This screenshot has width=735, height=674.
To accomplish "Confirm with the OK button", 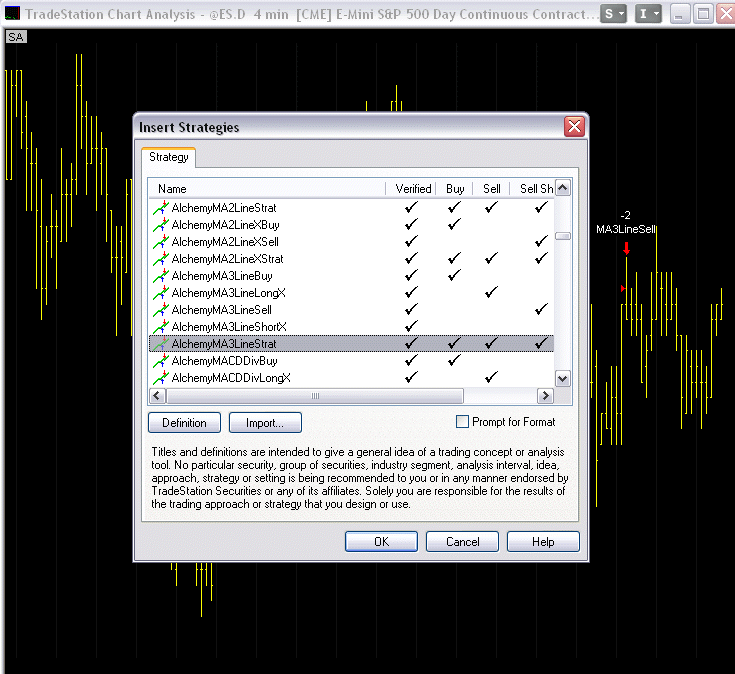I will coord(381,541).
